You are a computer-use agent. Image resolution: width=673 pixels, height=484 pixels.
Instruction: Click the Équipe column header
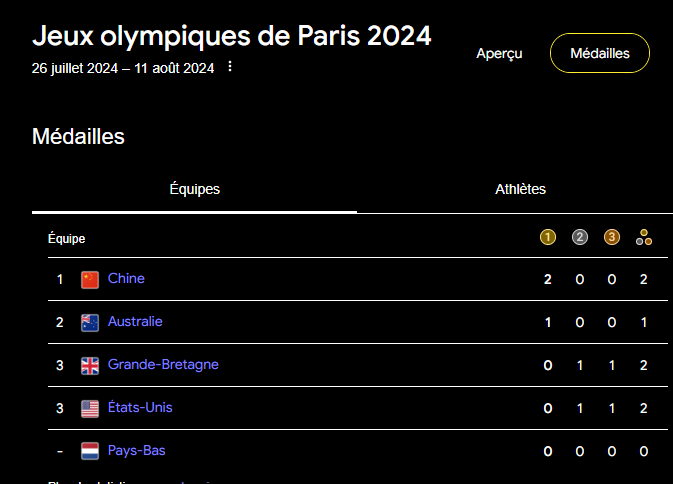pos(66,238)
